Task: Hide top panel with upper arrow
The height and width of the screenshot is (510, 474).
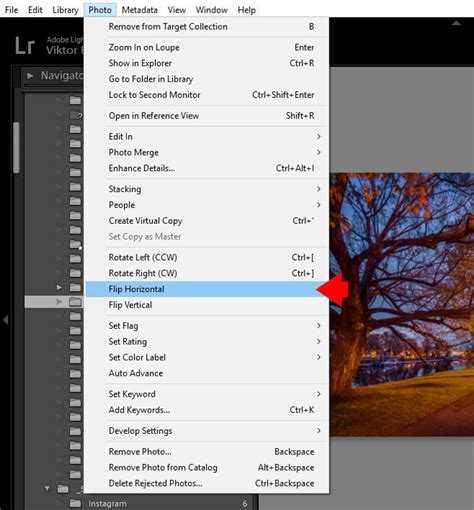Action: [456, 23]
